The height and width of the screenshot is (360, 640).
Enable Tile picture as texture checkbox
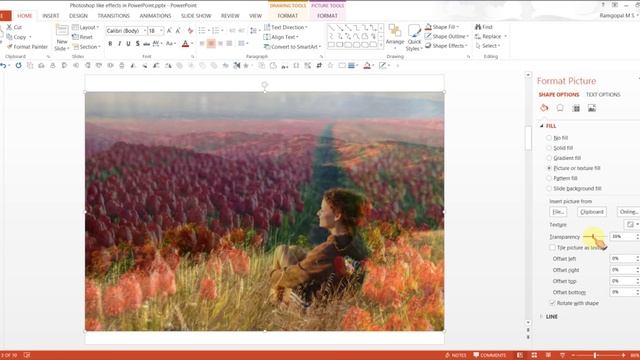[552, 248]
